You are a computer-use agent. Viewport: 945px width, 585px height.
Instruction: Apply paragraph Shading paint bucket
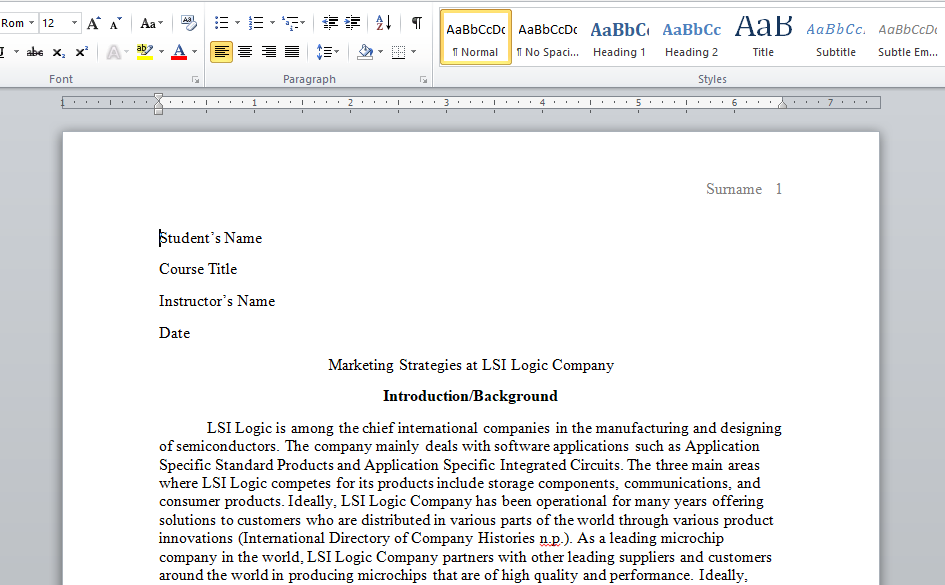[x=365, y=52]
